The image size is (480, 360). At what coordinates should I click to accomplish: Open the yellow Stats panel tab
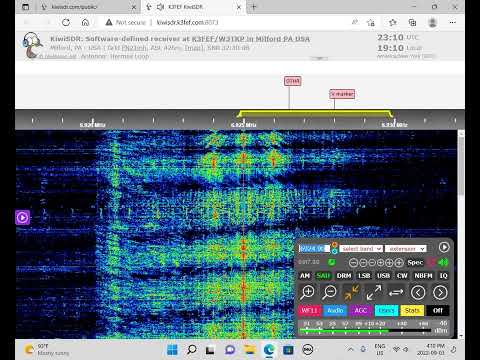pyautogui.click(x=412, y=310)
